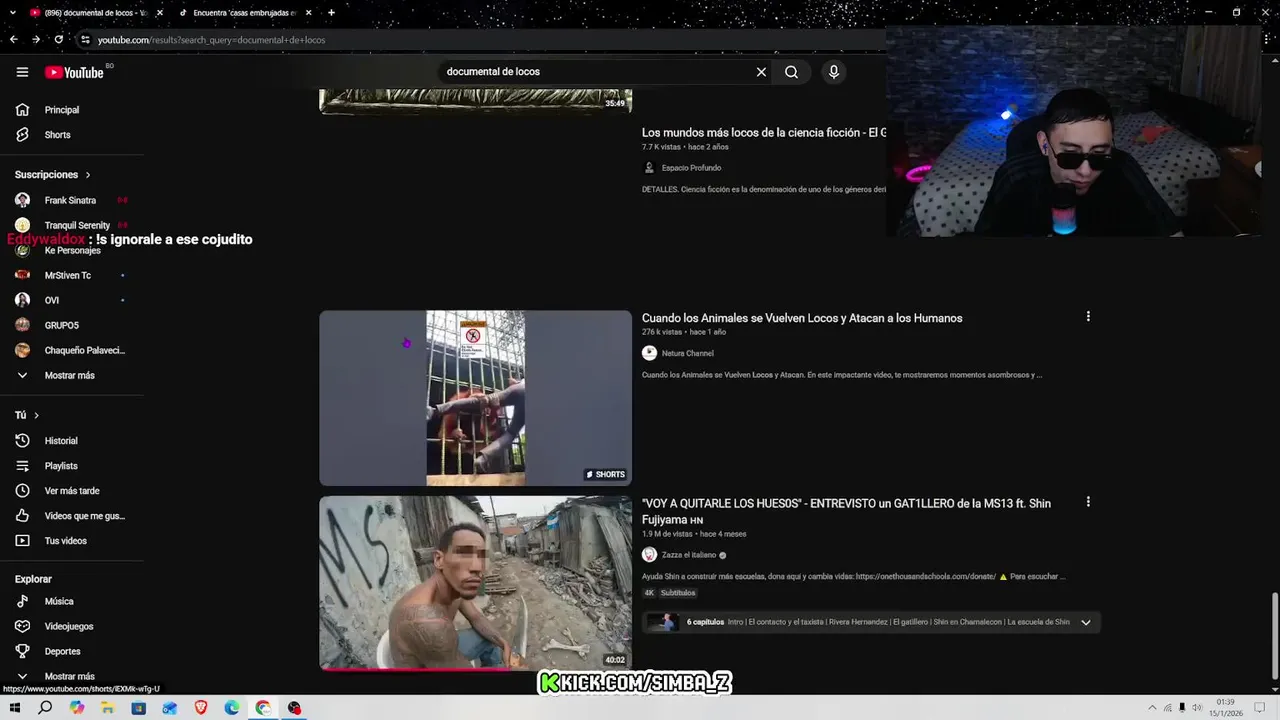Open File Explorer from taskbar
This screenshot has height=720, width=1280.
108,708
